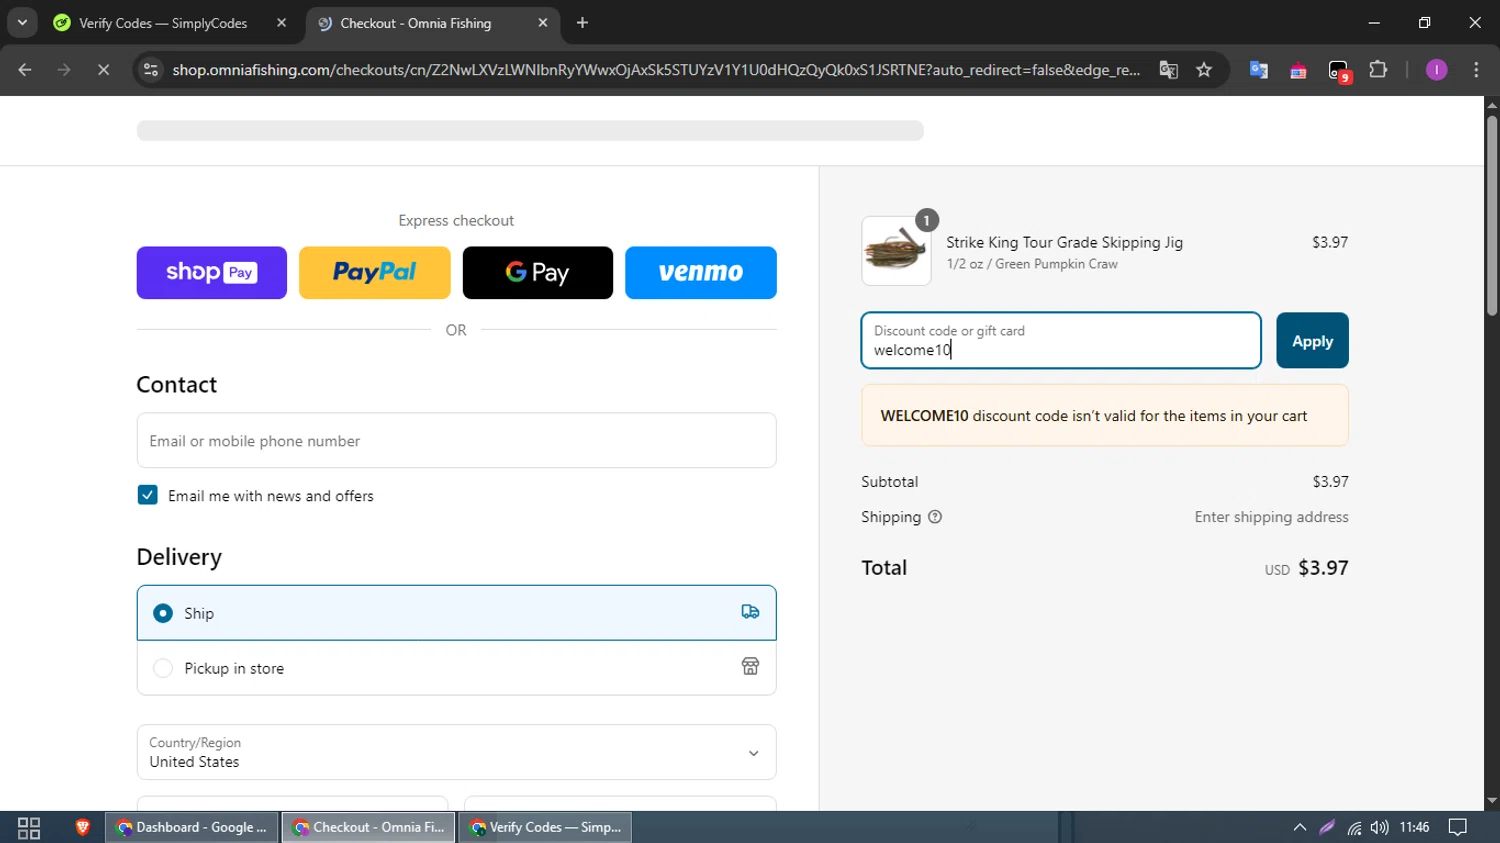Image resolution: width=1500 pixels, height=843 pixels.
Task: Click the shop.omniafishing.com URL address bar
Action: click(x=656, y=70)
